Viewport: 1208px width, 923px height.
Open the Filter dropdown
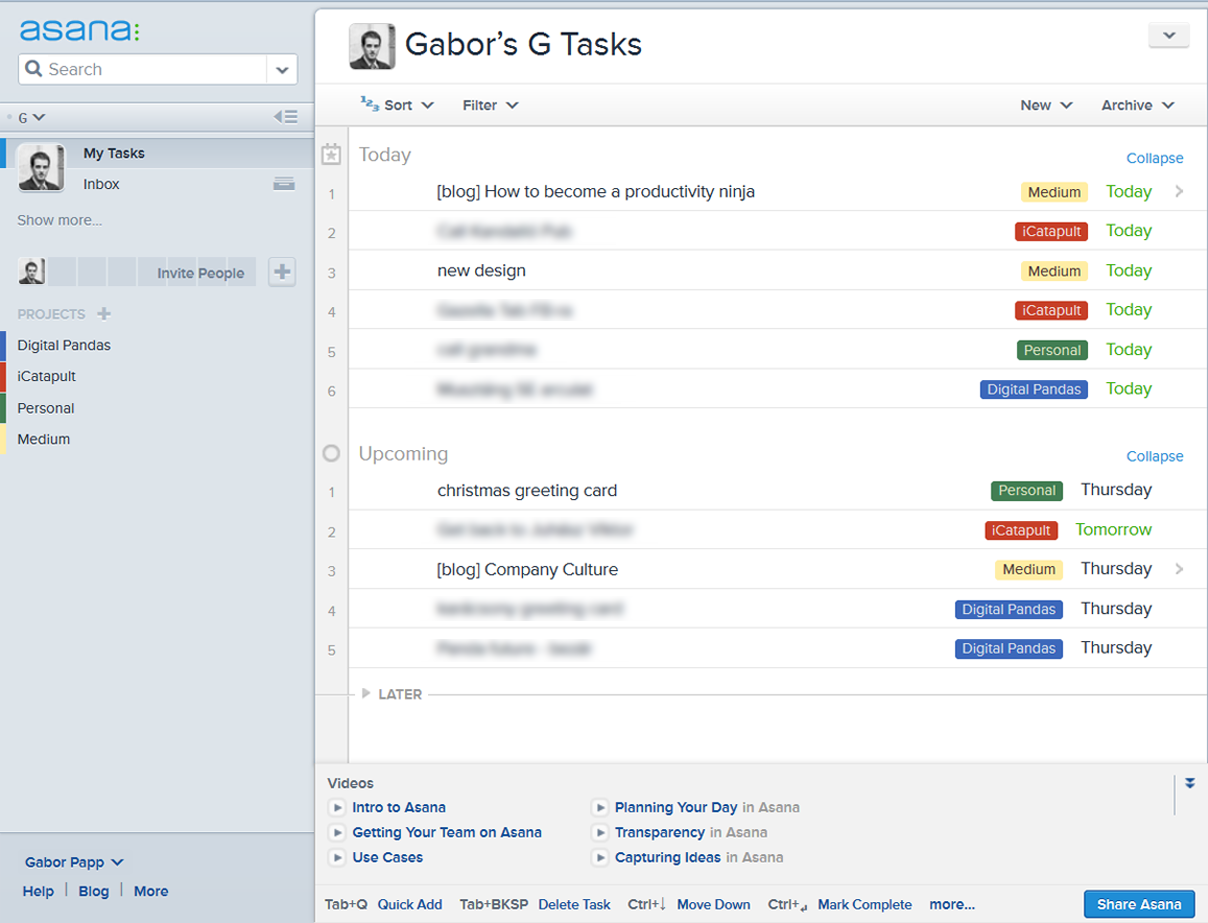click(x=490, y=105)
